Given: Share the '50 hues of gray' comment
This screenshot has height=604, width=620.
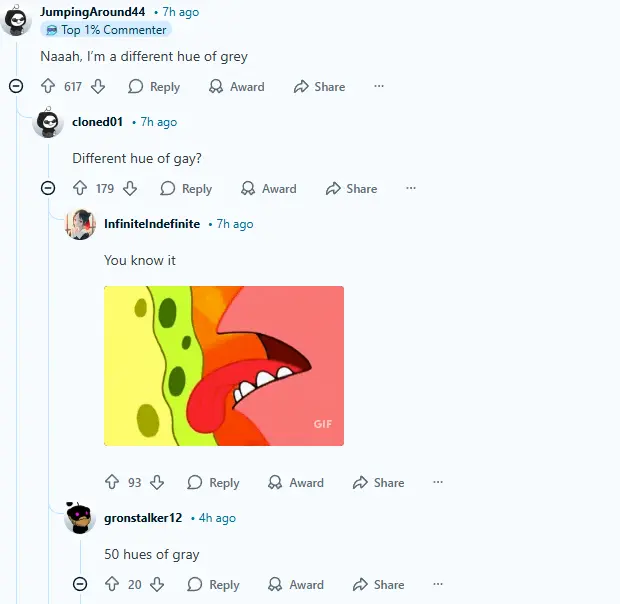Looking at the screenshot, I should click(378, 584).
